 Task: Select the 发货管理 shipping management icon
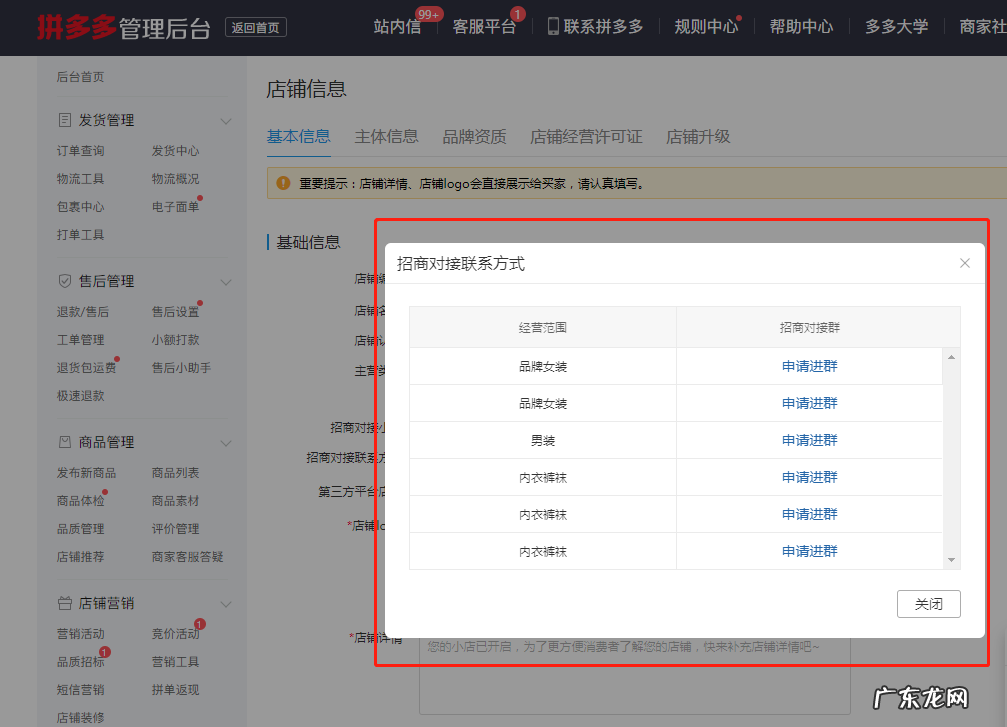coord(64,119)
